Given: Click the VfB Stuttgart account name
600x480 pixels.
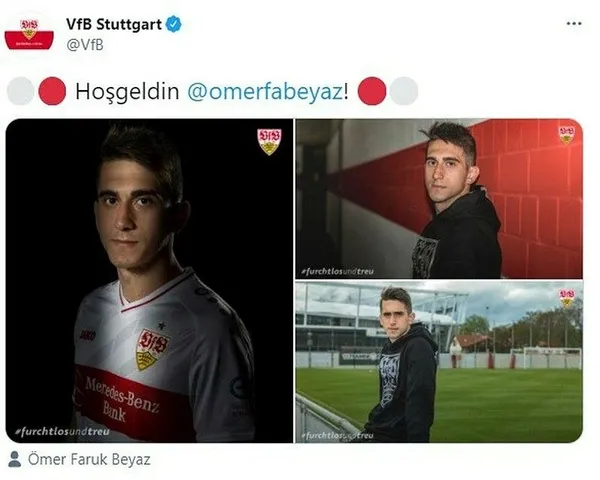Looking at the screenshot, I should pos(114,24).
